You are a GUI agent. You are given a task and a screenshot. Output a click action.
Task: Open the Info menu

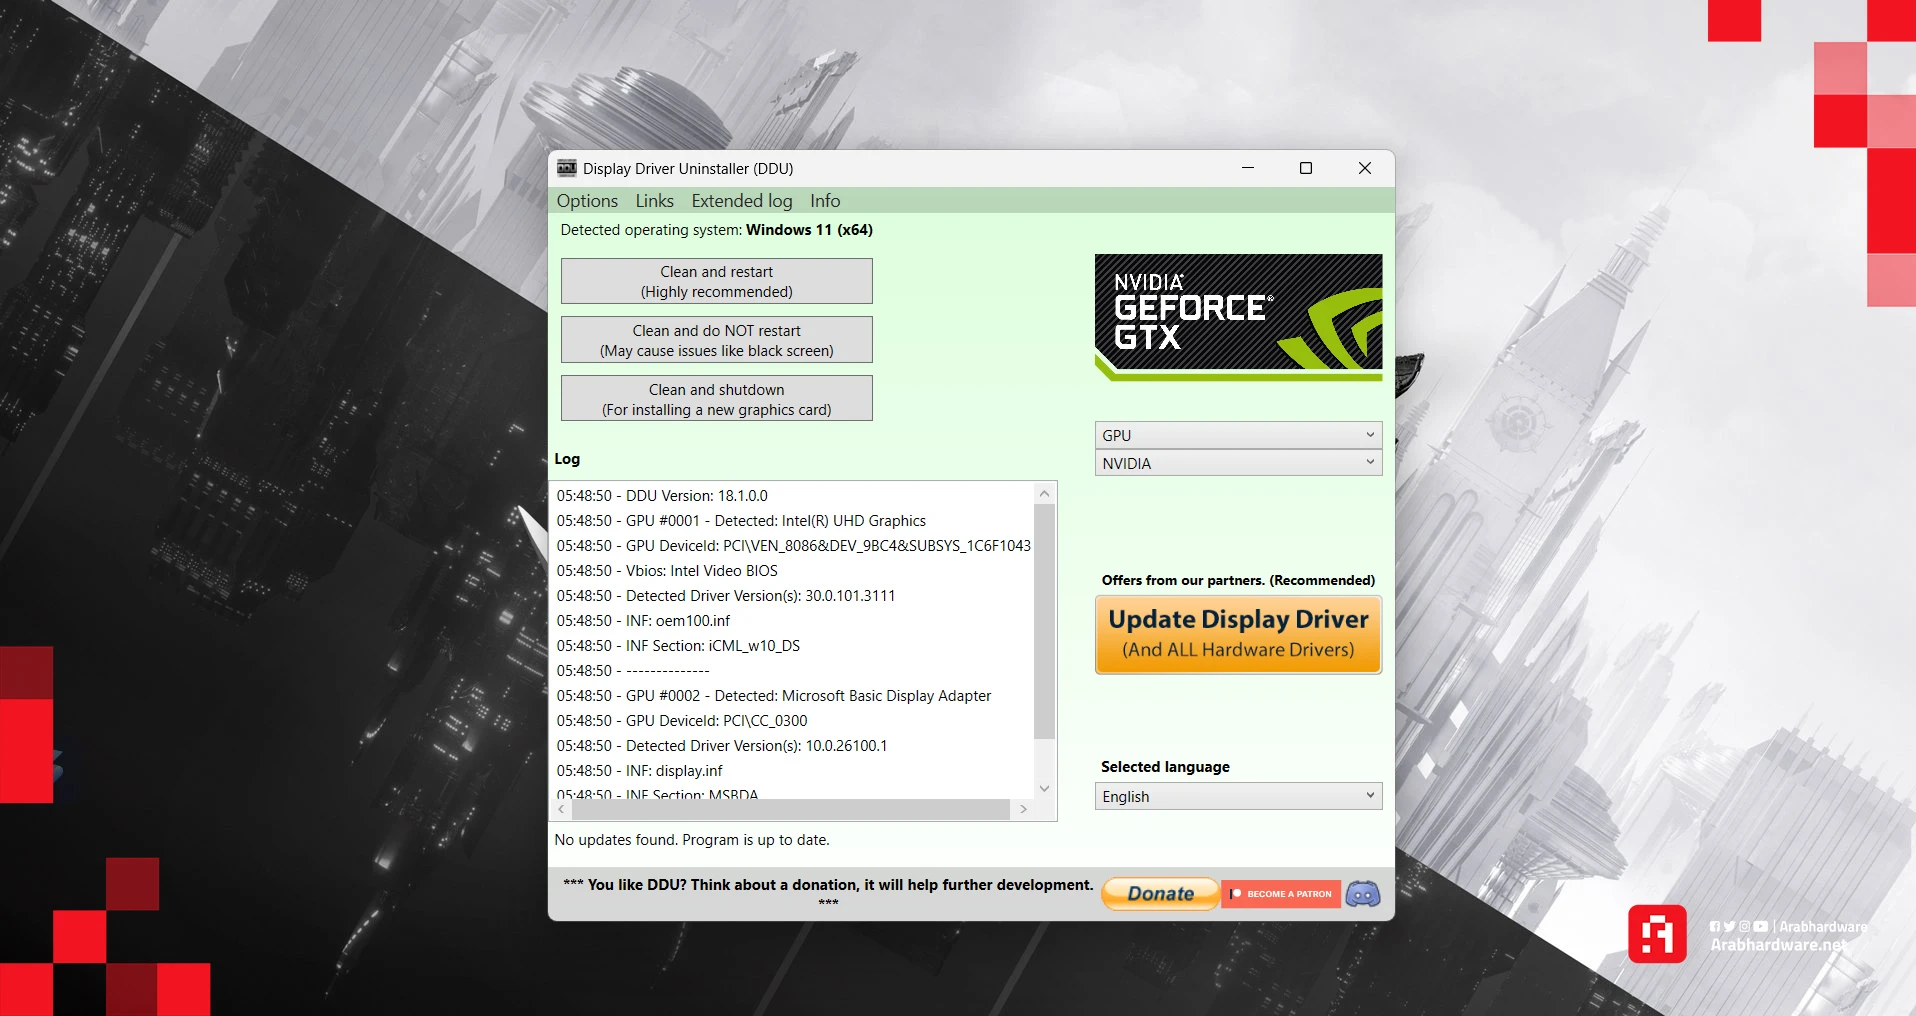(825, 201)
